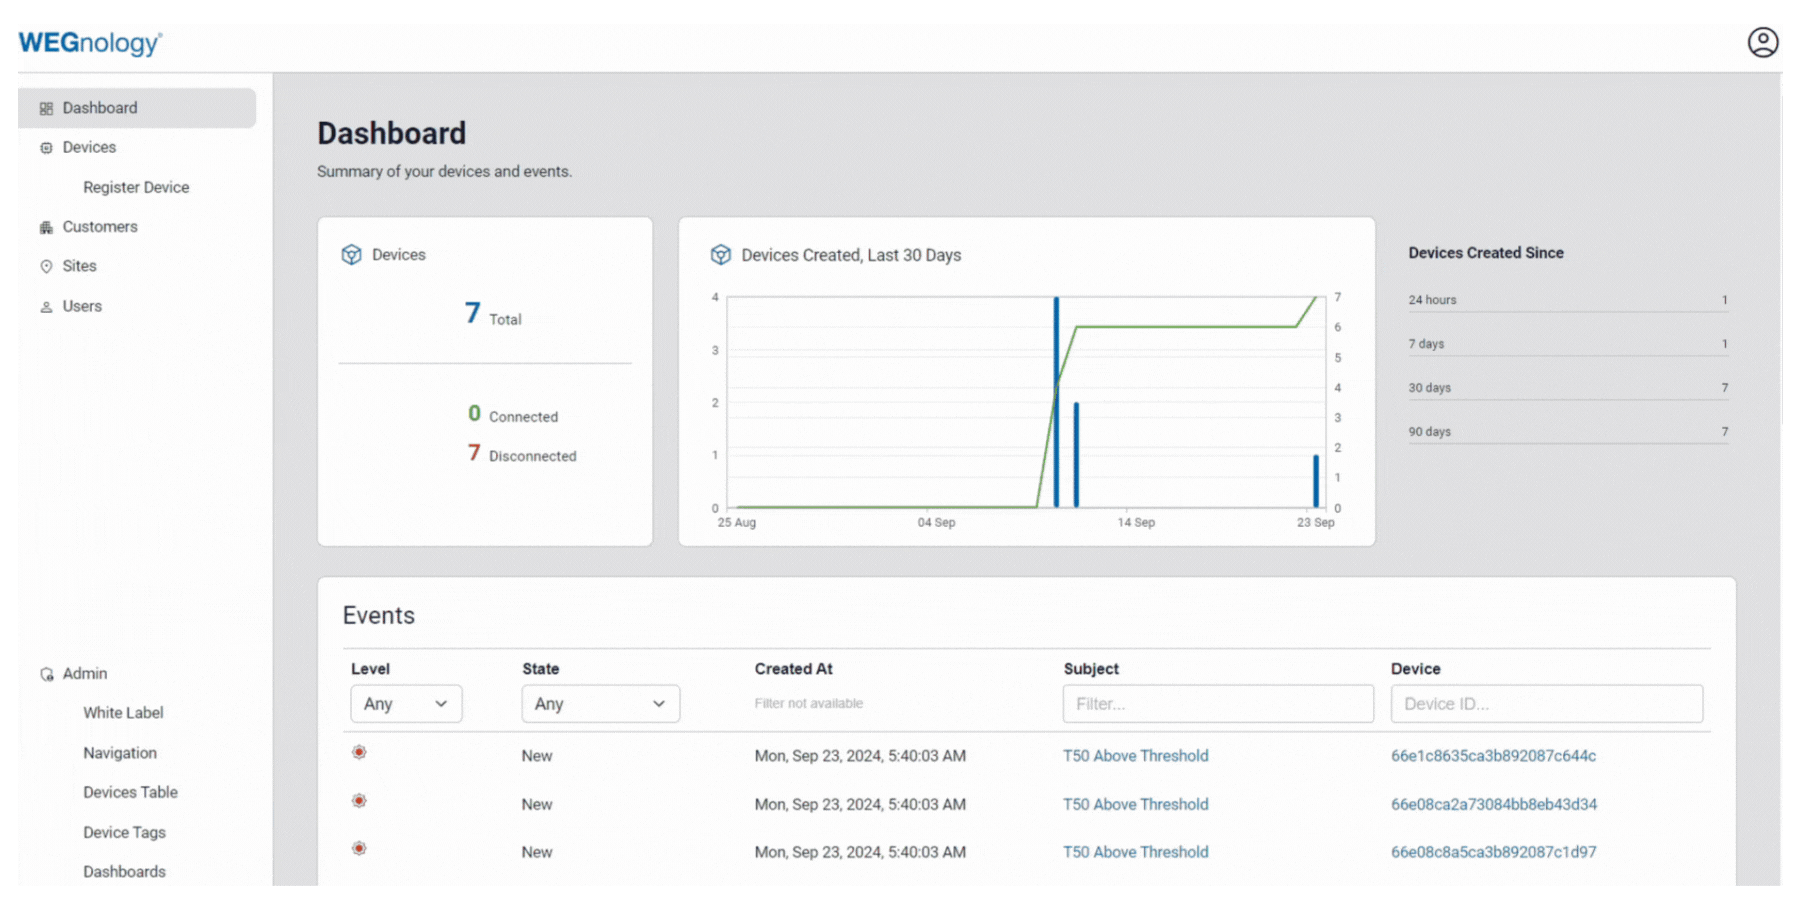Click the Subject filter input field
Image resolution: width=1800 pixels, height=900 pixels.
[1217, 704]
